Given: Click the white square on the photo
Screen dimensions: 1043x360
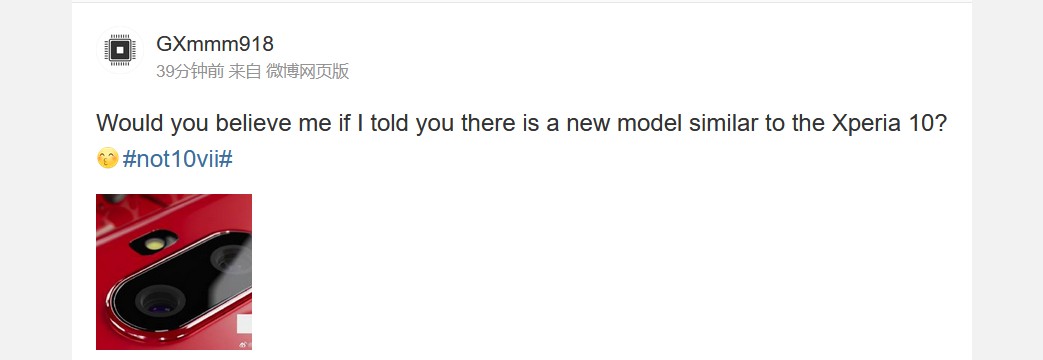Looking at the screenshot, I should [x=245, y=324].
